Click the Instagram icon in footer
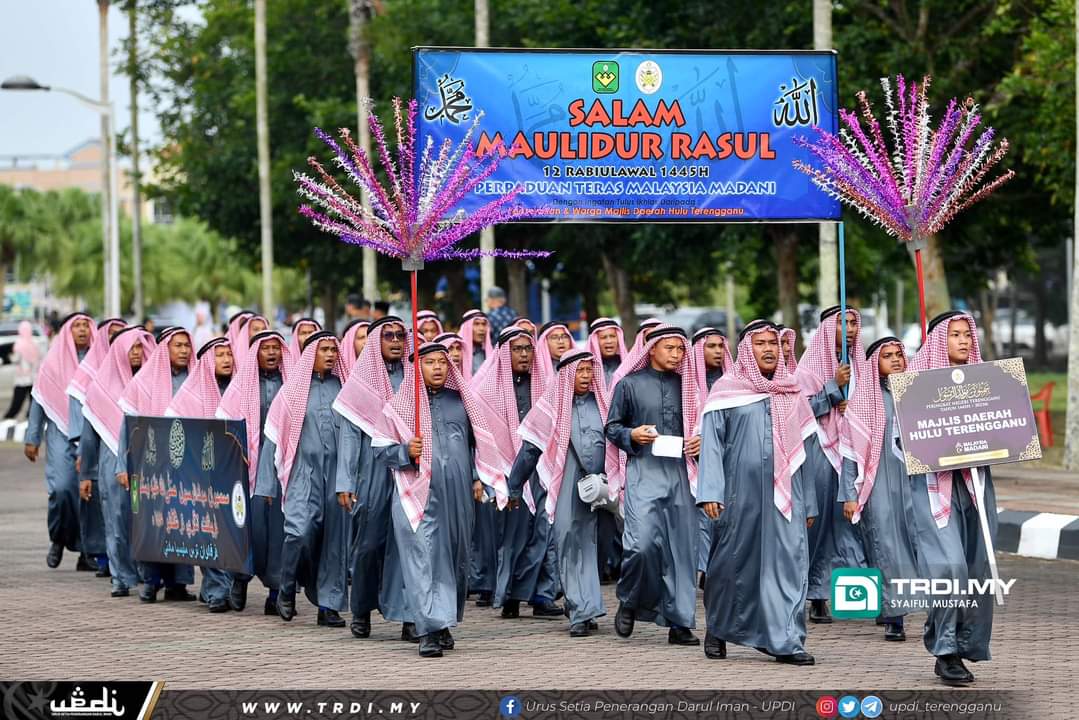 pyautogui.click(x=826, y=706)
